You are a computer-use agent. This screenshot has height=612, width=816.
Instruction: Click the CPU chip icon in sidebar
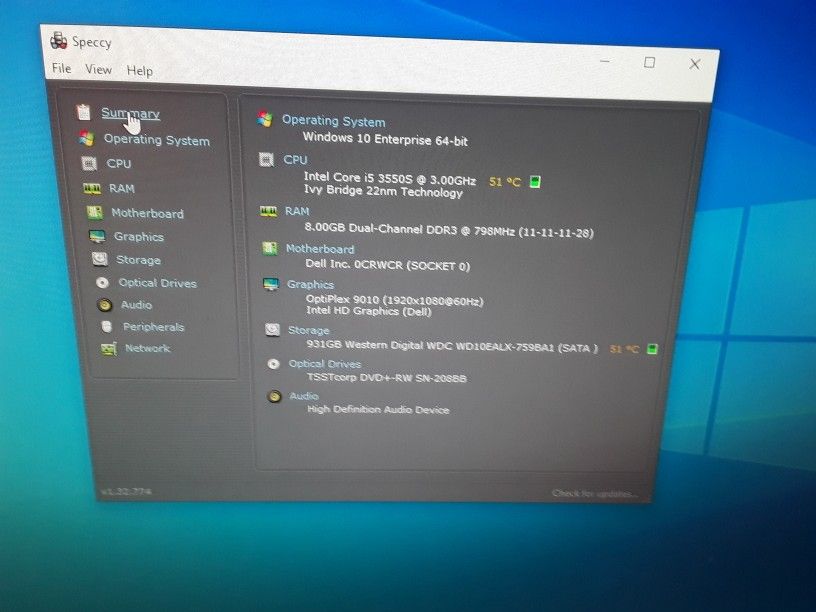point(90,163)
